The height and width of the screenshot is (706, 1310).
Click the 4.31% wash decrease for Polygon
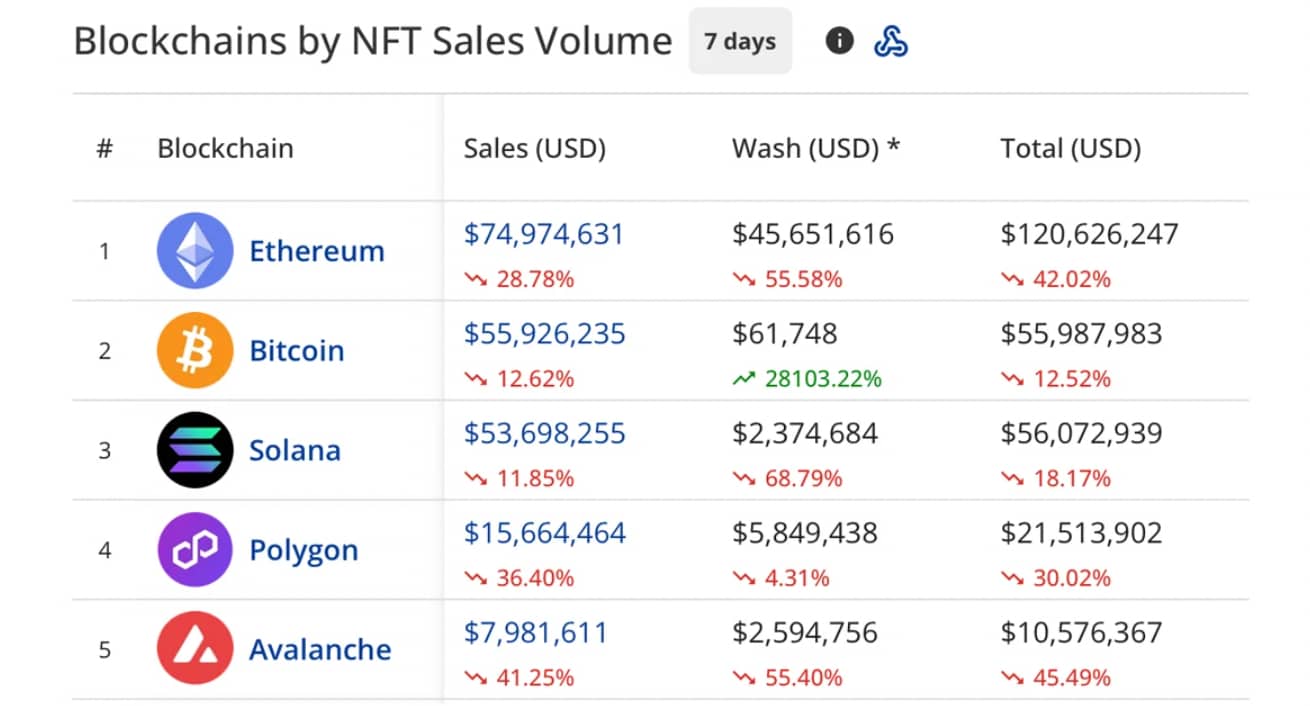pyautogui.click(x=781, y=578)
